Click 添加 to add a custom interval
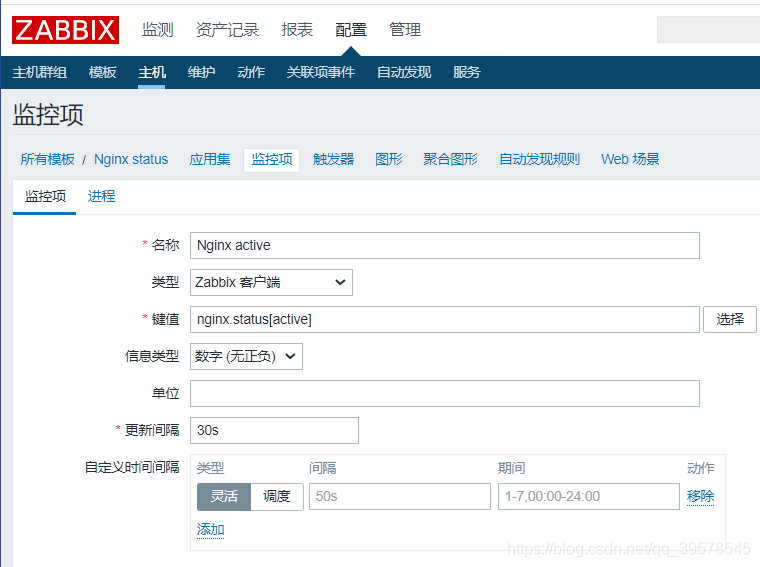The image size is (760, 567). [210, 529]
